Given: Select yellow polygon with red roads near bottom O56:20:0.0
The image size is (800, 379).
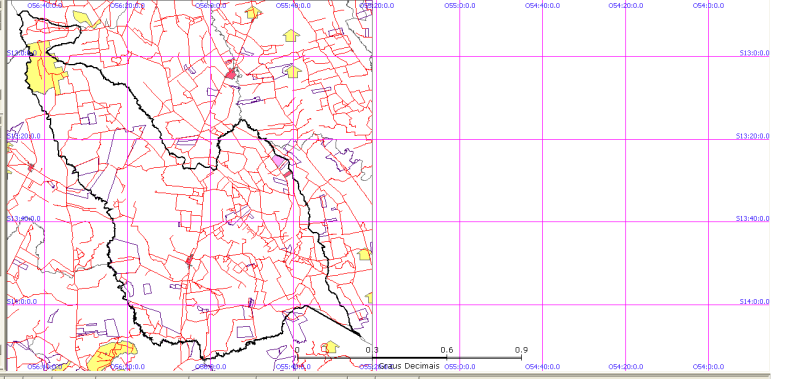Looking at the screenshot, I should tap(110, 354).
